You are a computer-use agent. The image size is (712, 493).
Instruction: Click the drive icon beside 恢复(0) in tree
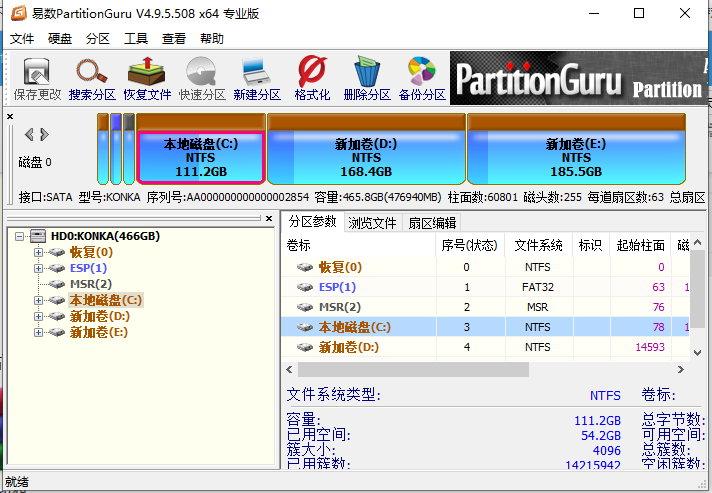[x=57, y=252]
